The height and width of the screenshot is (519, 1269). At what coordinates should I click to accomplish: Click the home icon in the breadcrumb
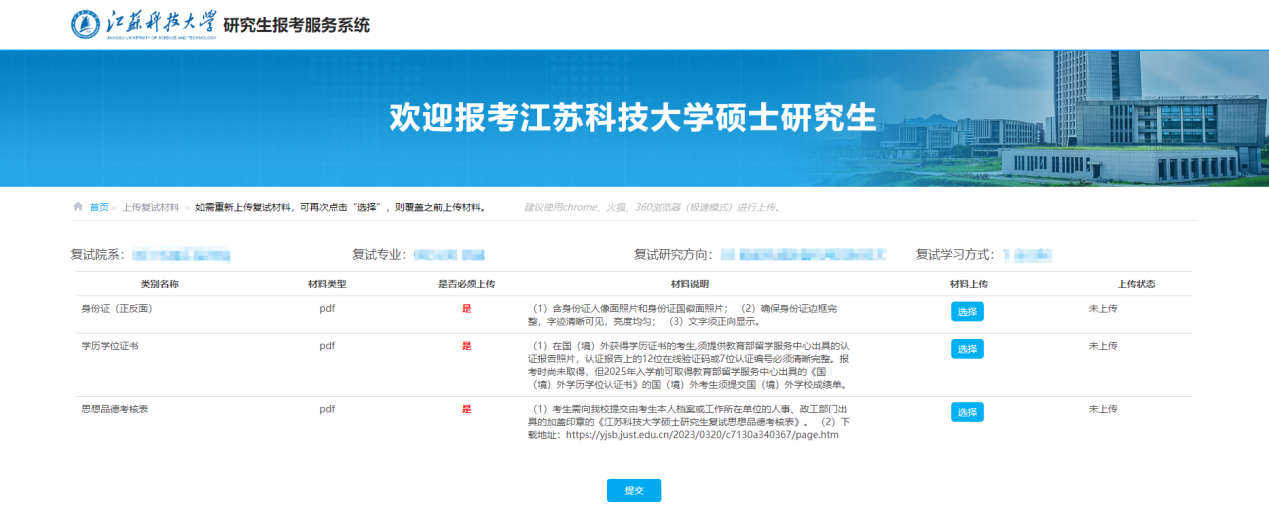click(x=78, y=207)
